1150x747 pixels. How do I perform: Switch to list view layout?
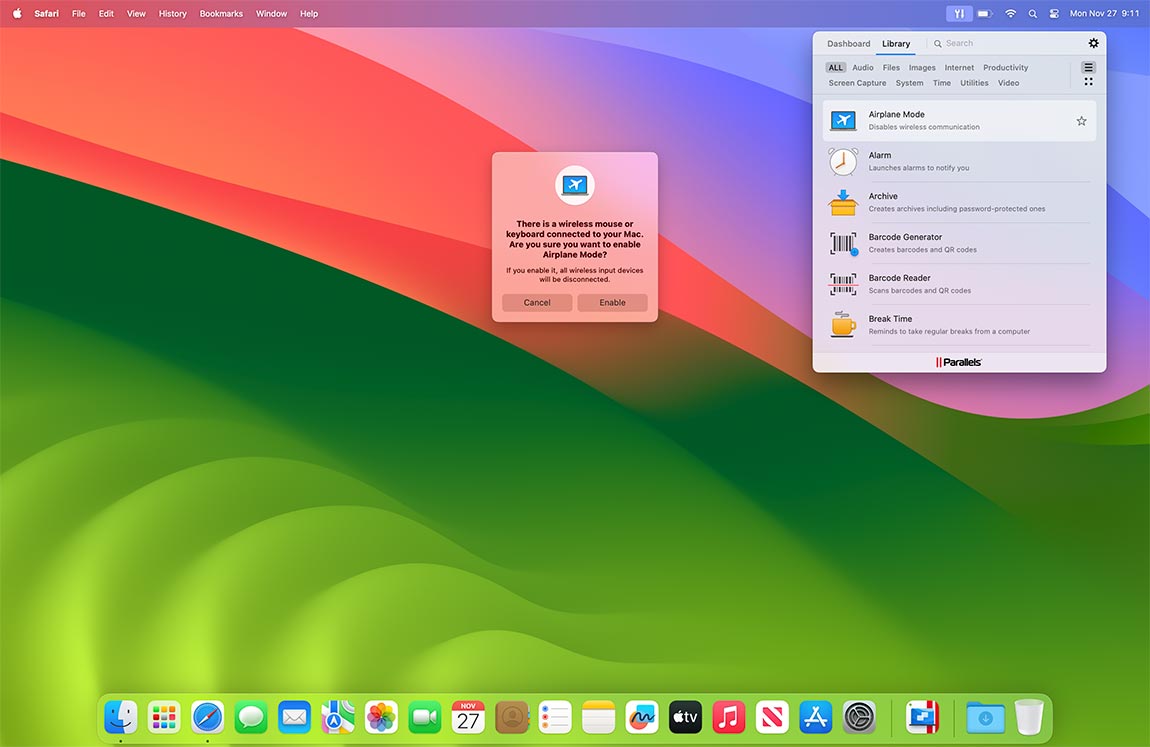1088,67
